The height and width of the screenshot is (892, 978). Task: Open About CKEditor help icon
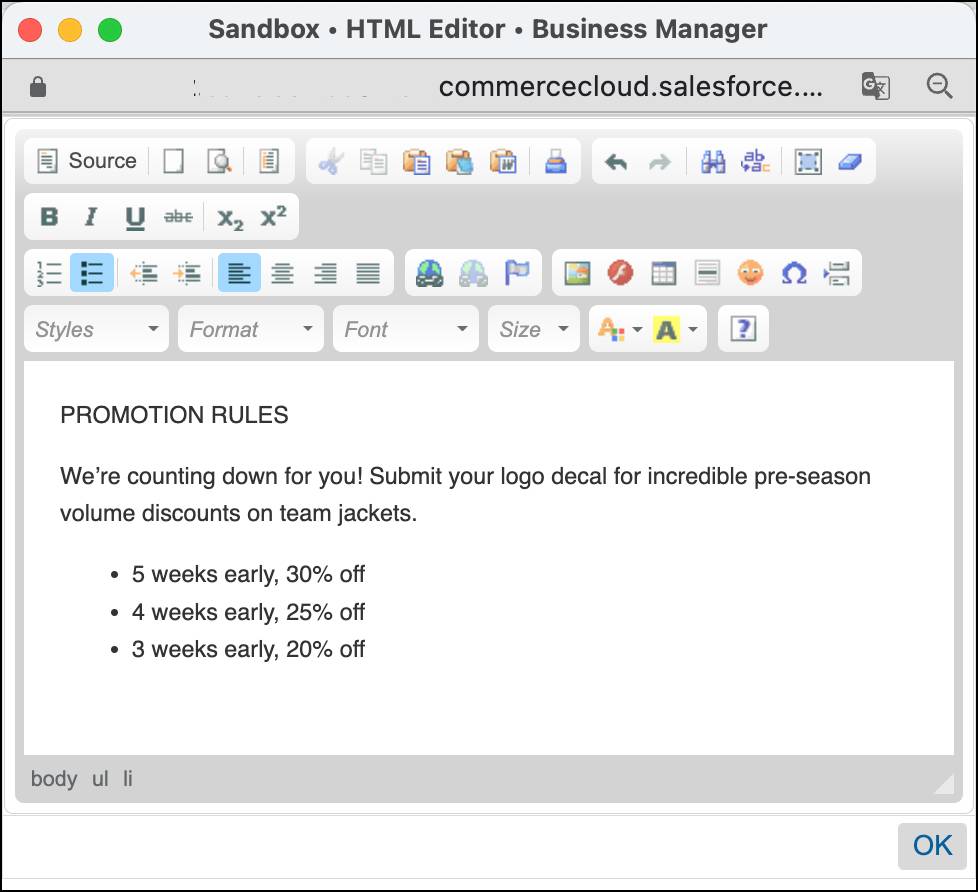743,329
